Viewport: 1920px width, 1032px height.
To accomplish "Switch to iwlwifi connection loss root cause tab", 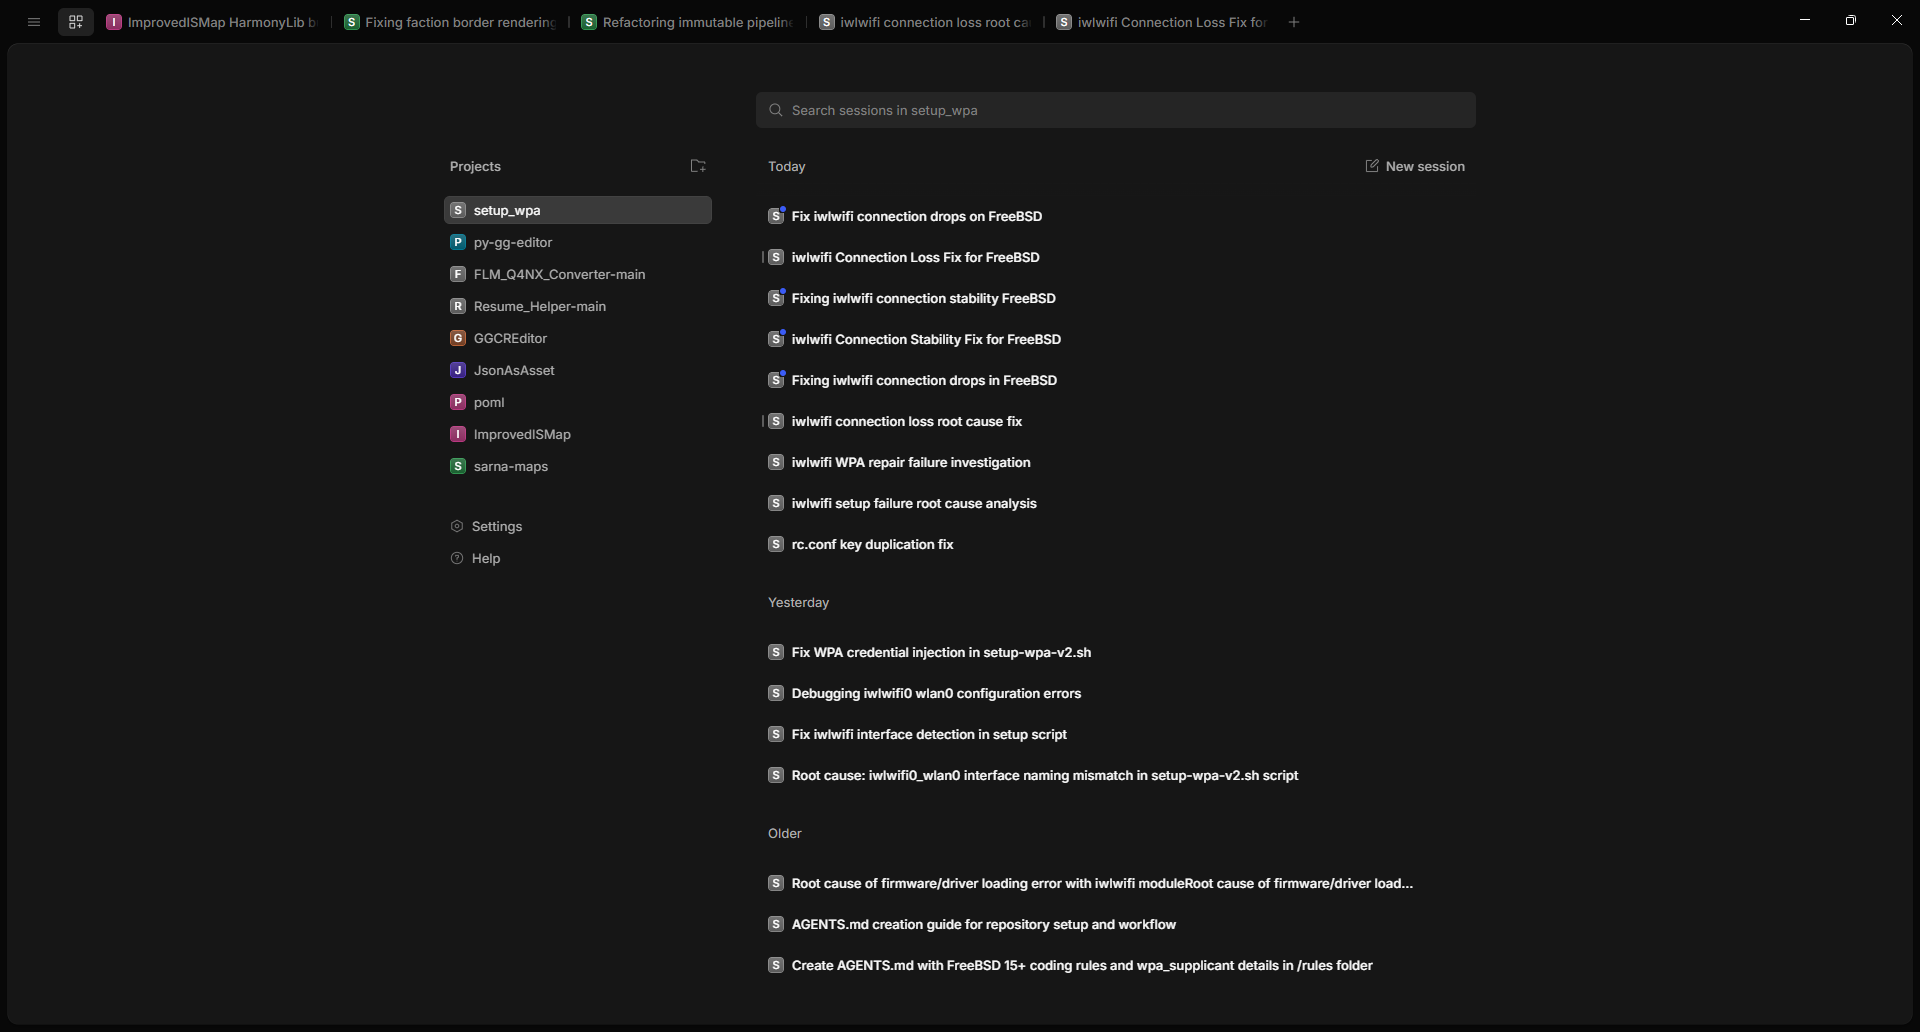I will coord(926,22).
